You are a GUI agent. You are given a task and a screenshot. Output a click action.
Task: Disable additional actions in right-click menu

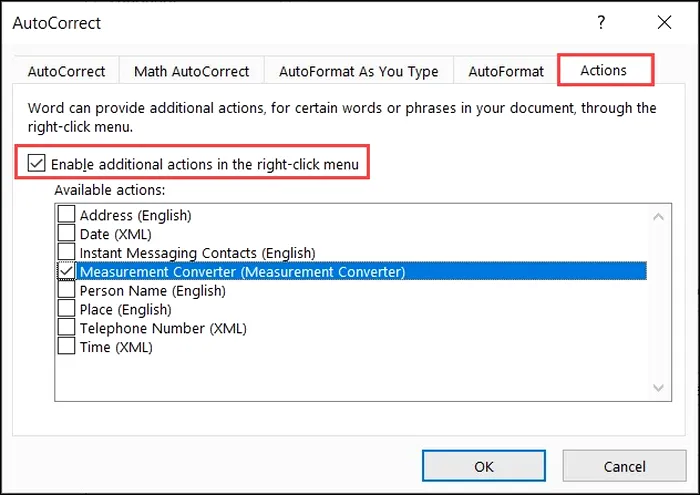point(36,163)
